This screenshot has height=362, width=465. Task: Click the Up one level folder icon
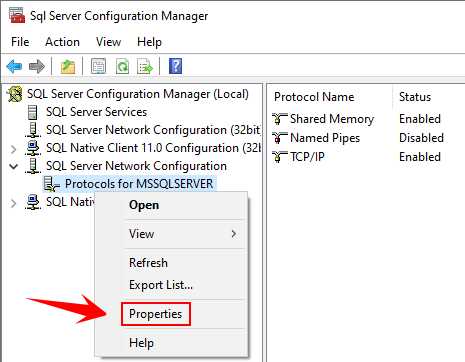click(x=68, y=66)
